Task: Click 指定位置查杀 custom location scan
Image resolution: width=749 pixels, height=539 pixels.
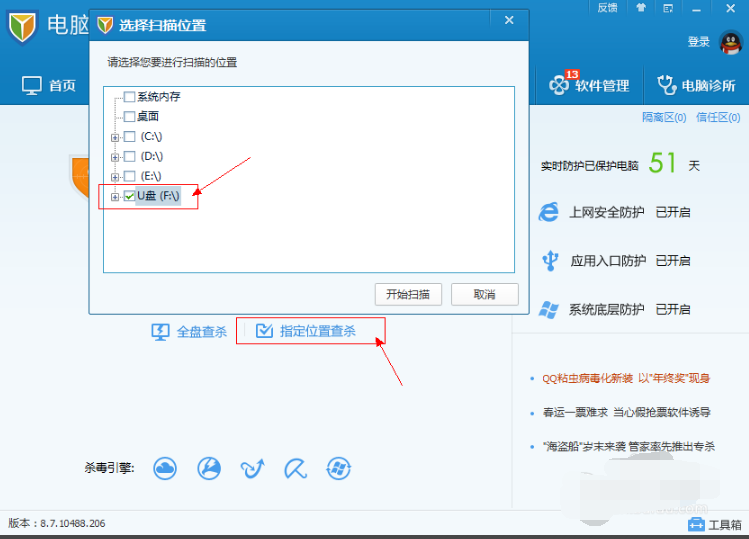Action: click(308, 331)
